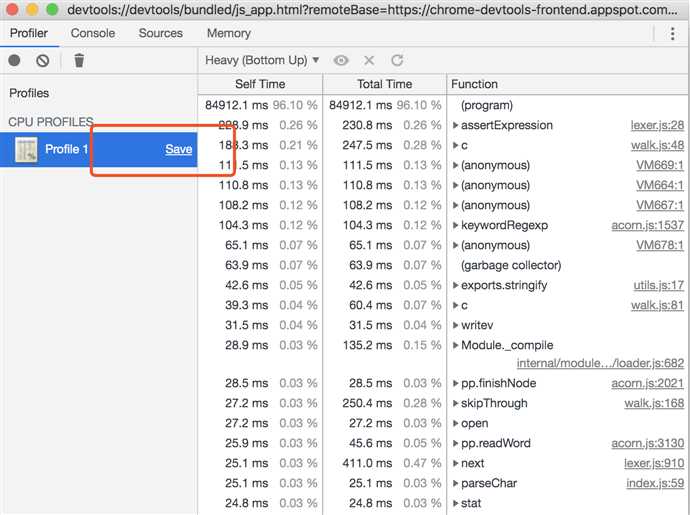Click the 411.0 ms total time cell
Screen dimensions: 690x515
point(367,464)
